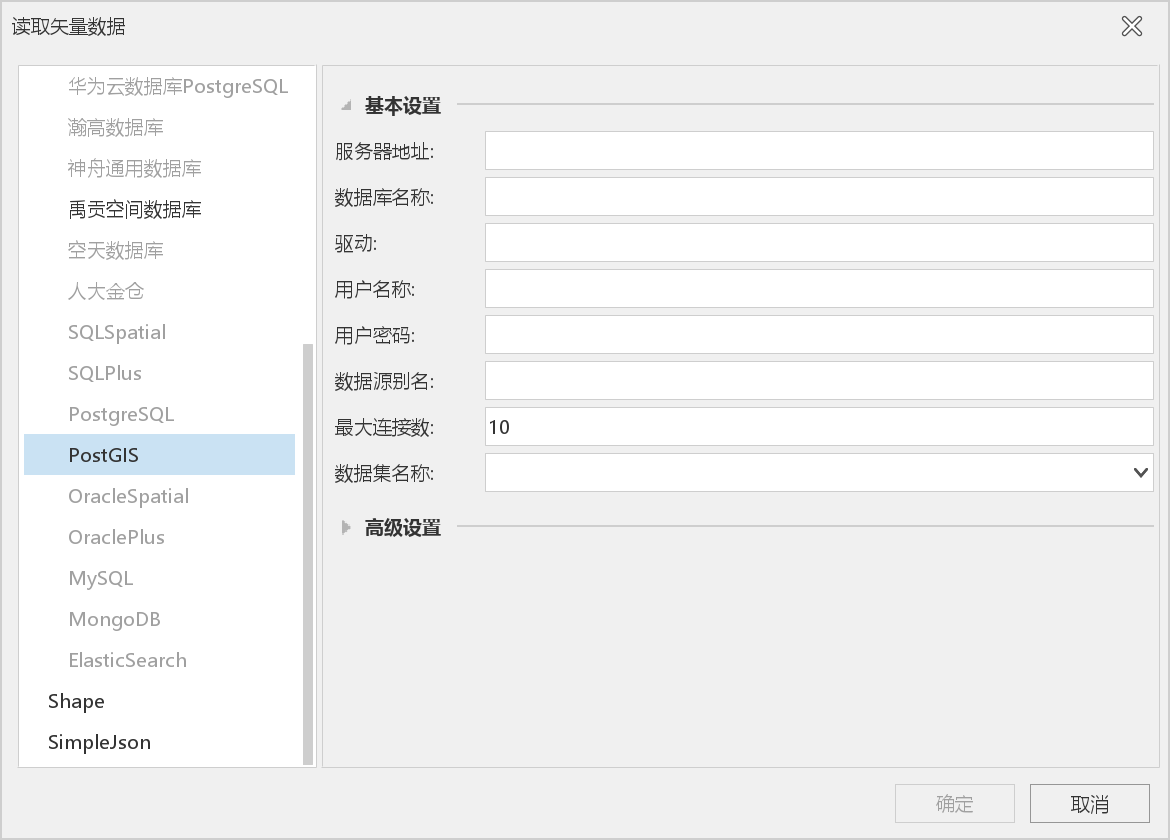Expand the 高级设置 section
Screen dimensions: 1170x840
pos(346,527)
